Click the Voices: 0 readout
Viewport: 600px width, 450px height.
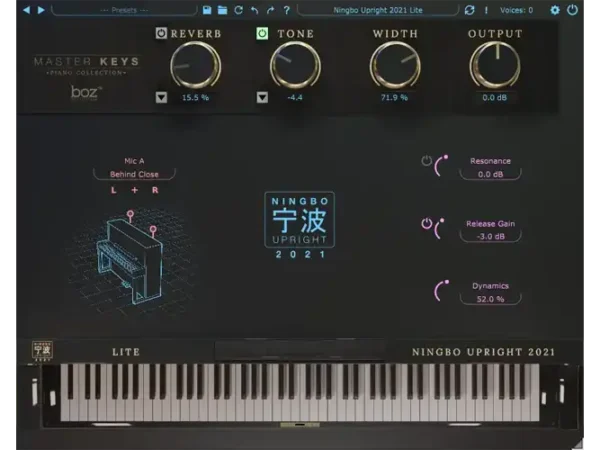516,10
